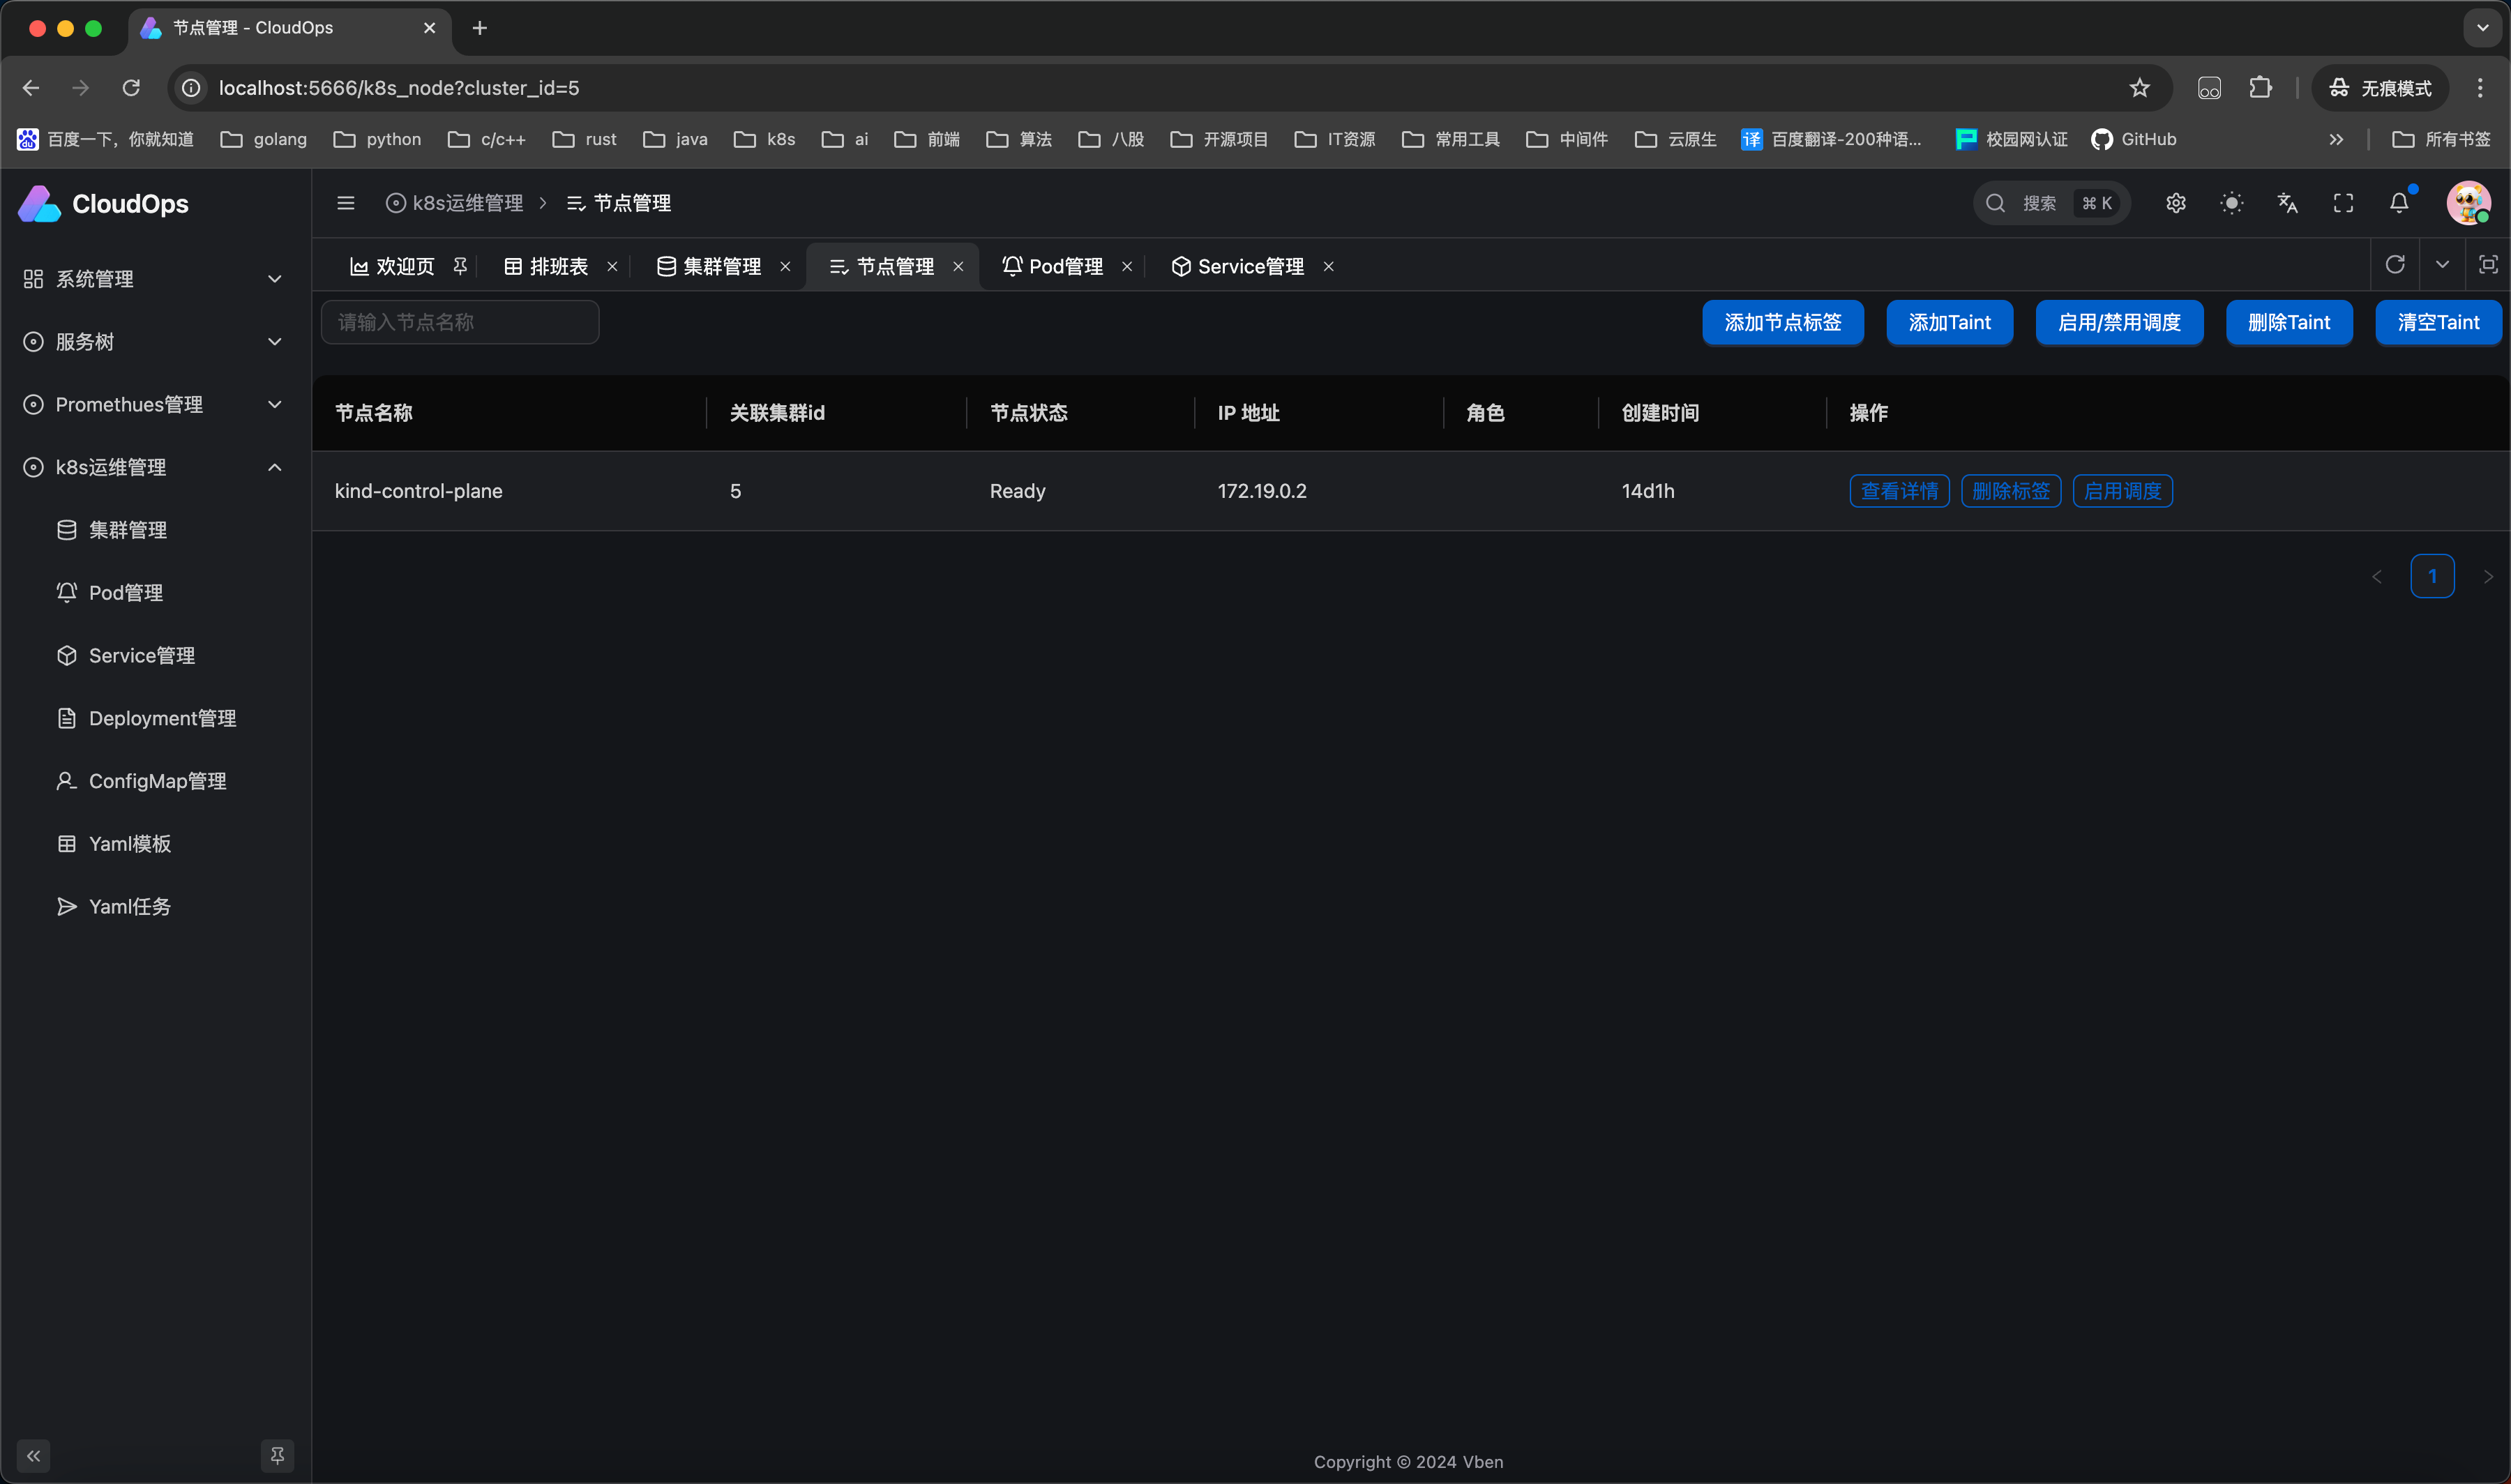Open Yaml任务 in the sidebar
The height and width of the screenshot is (1484, 2511).
[x=154, y=906]
